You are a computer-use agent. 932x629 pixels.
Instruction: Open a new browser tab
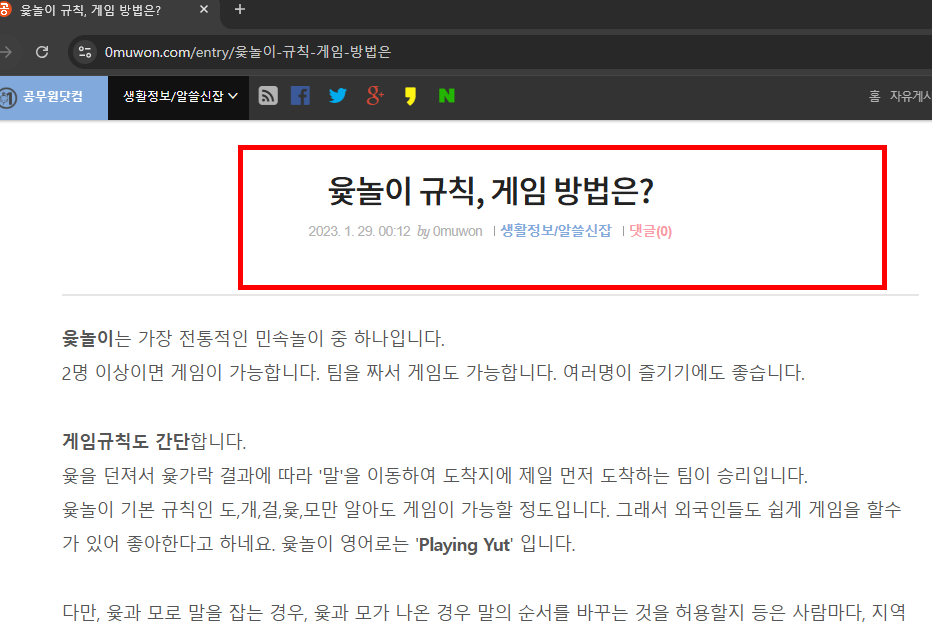pyautogui.click(x=238, y=12)
